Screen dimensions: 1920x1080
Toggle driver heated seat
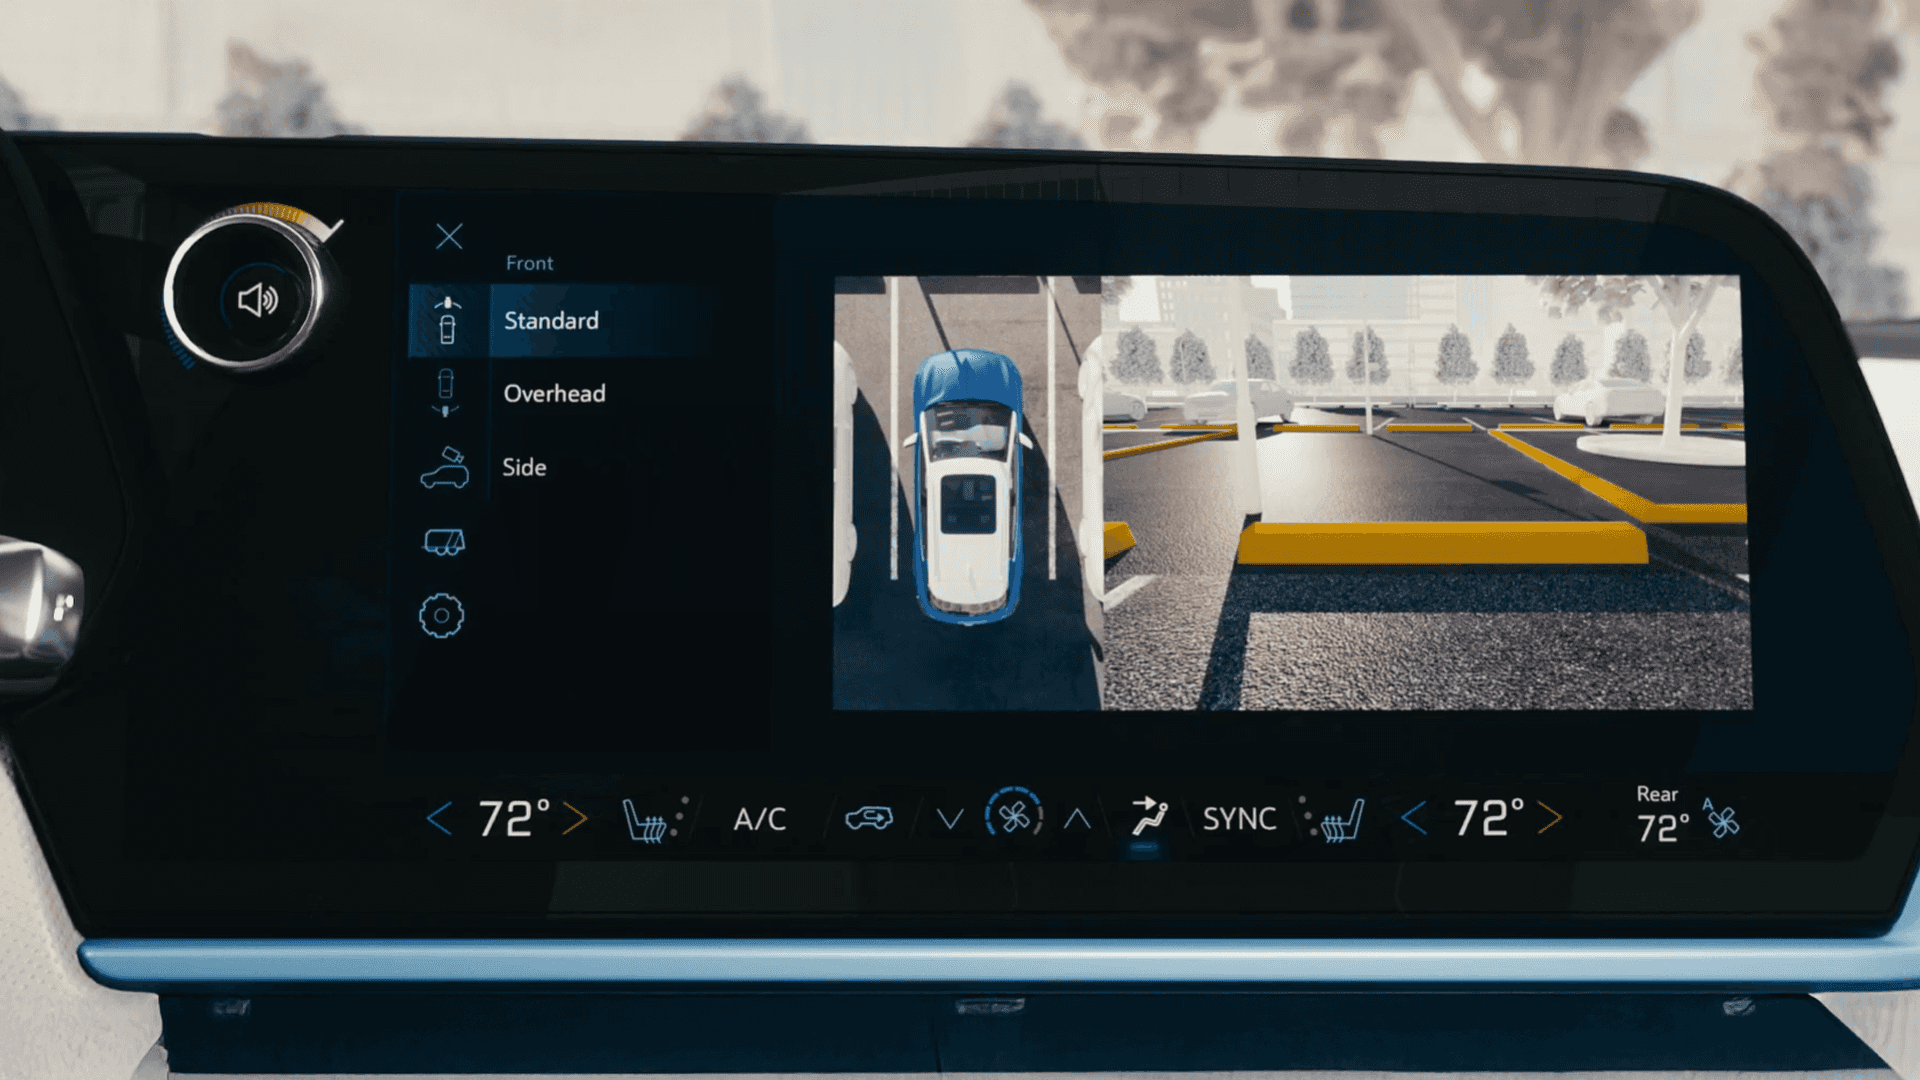click(654, 820)
